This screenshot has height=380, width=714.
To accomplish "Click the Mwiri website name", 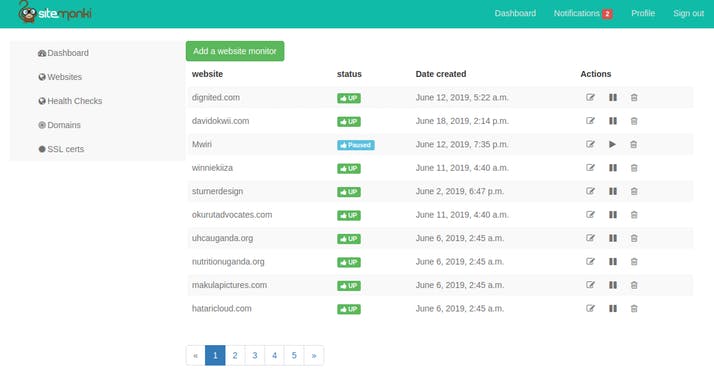I will tap(202, 144).
